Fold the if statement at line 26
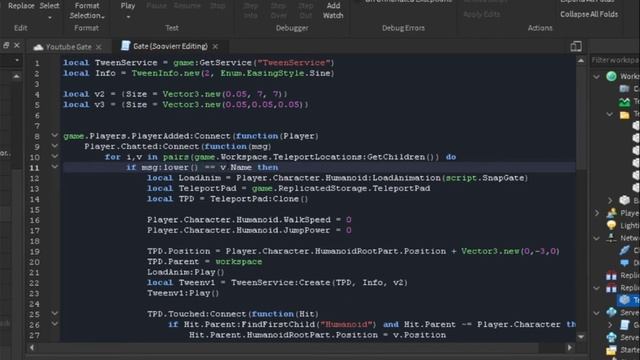The image size is (640, 360). coord(55,324)
